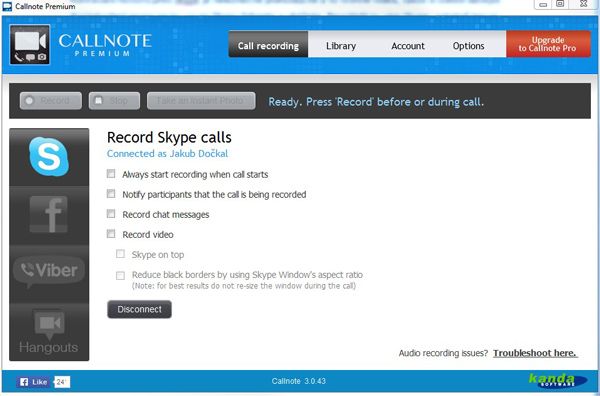Click Take an Instant Photo button

pos(201,101)
